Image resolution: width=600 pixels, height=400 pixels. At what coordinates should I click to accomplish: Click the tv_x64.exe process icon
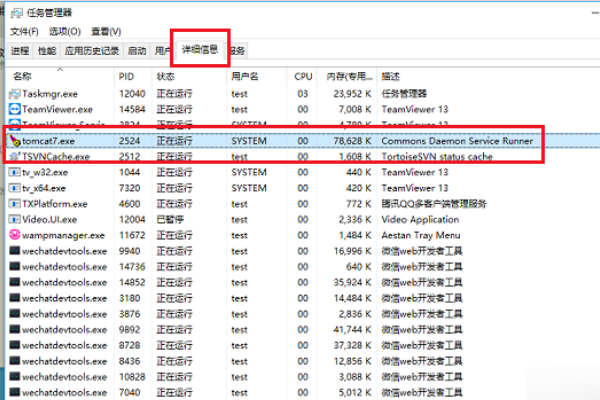coord(15,188)
